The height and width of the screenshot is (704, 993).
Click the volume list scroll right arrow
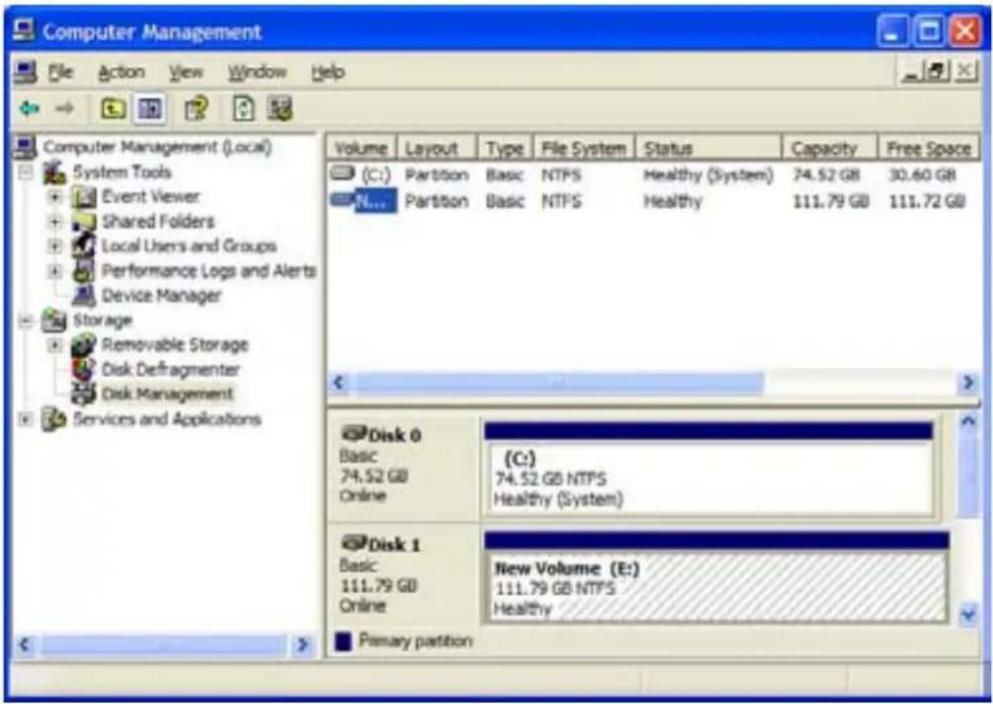[968, 383]
